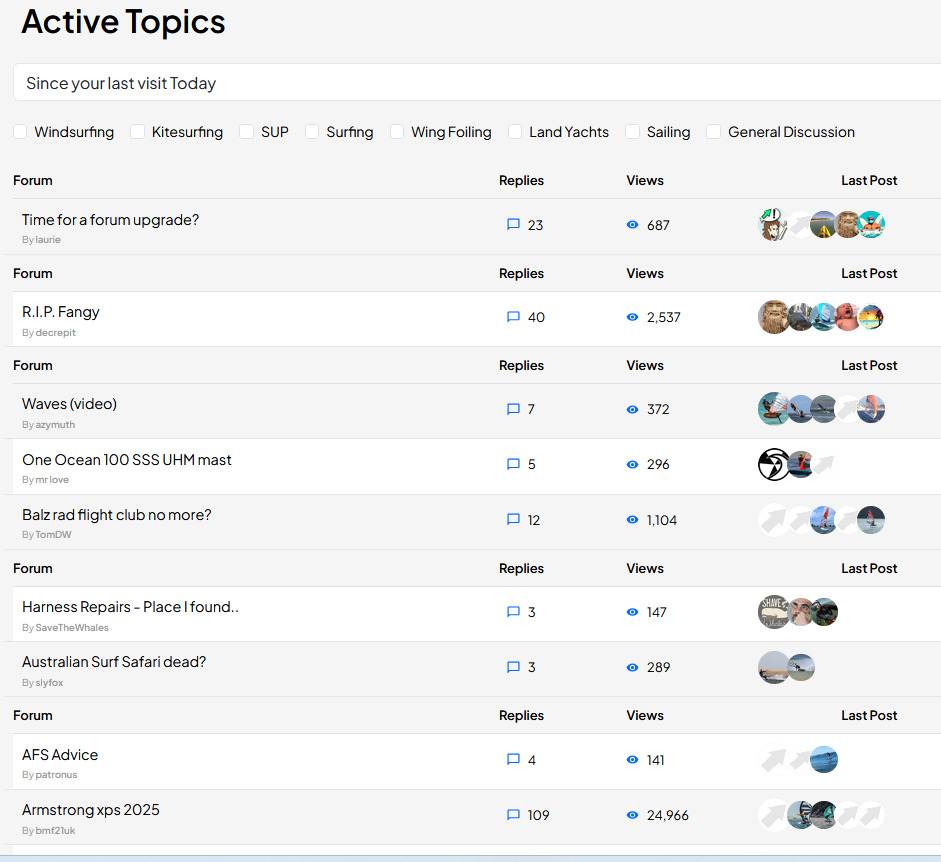The width and height of the screenshot is (941, 862).
Task: Click the views eye icon for Waves (video)
Action: [632, 409]
